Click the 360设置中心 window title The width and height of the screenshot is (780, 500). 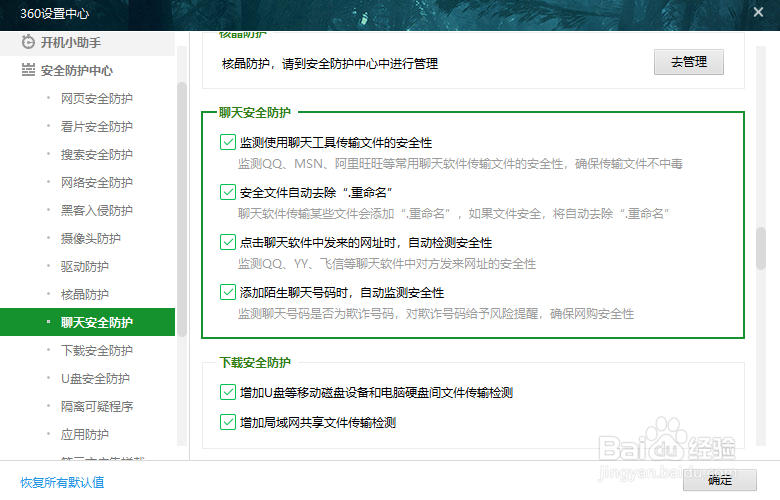[54, 13]
